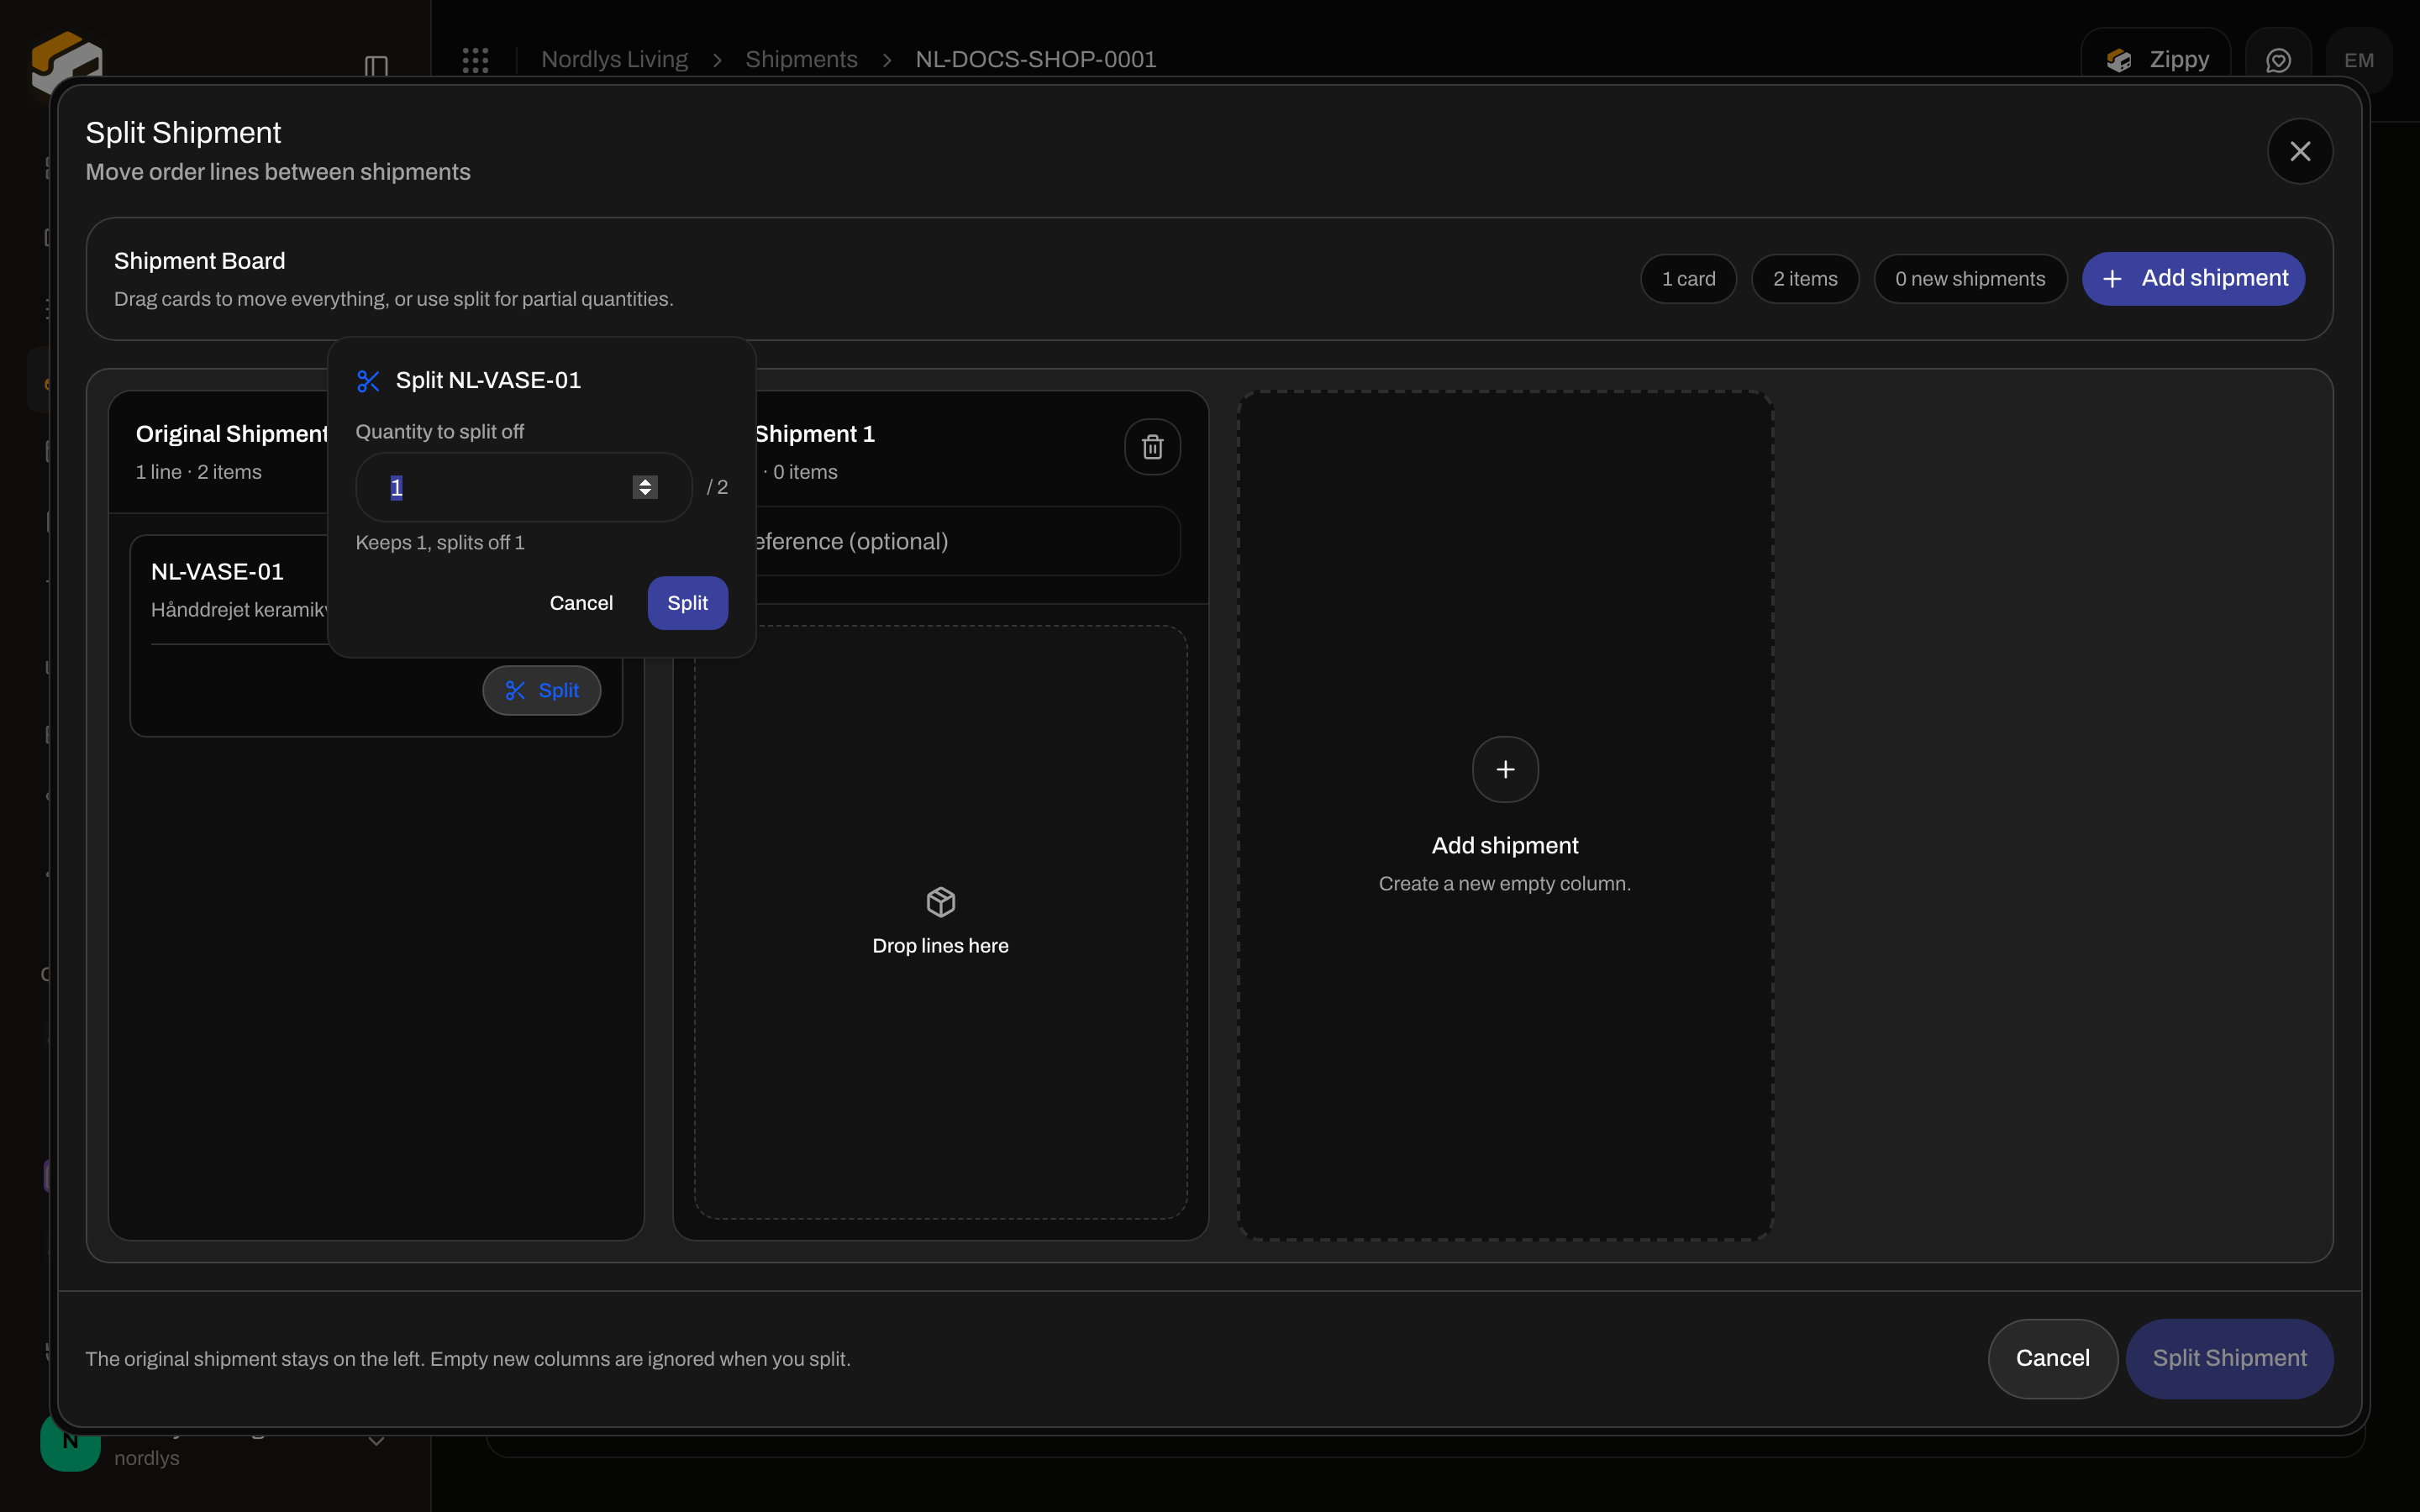
Task: Click the 2 items badge
Action: click(1805, 279)
